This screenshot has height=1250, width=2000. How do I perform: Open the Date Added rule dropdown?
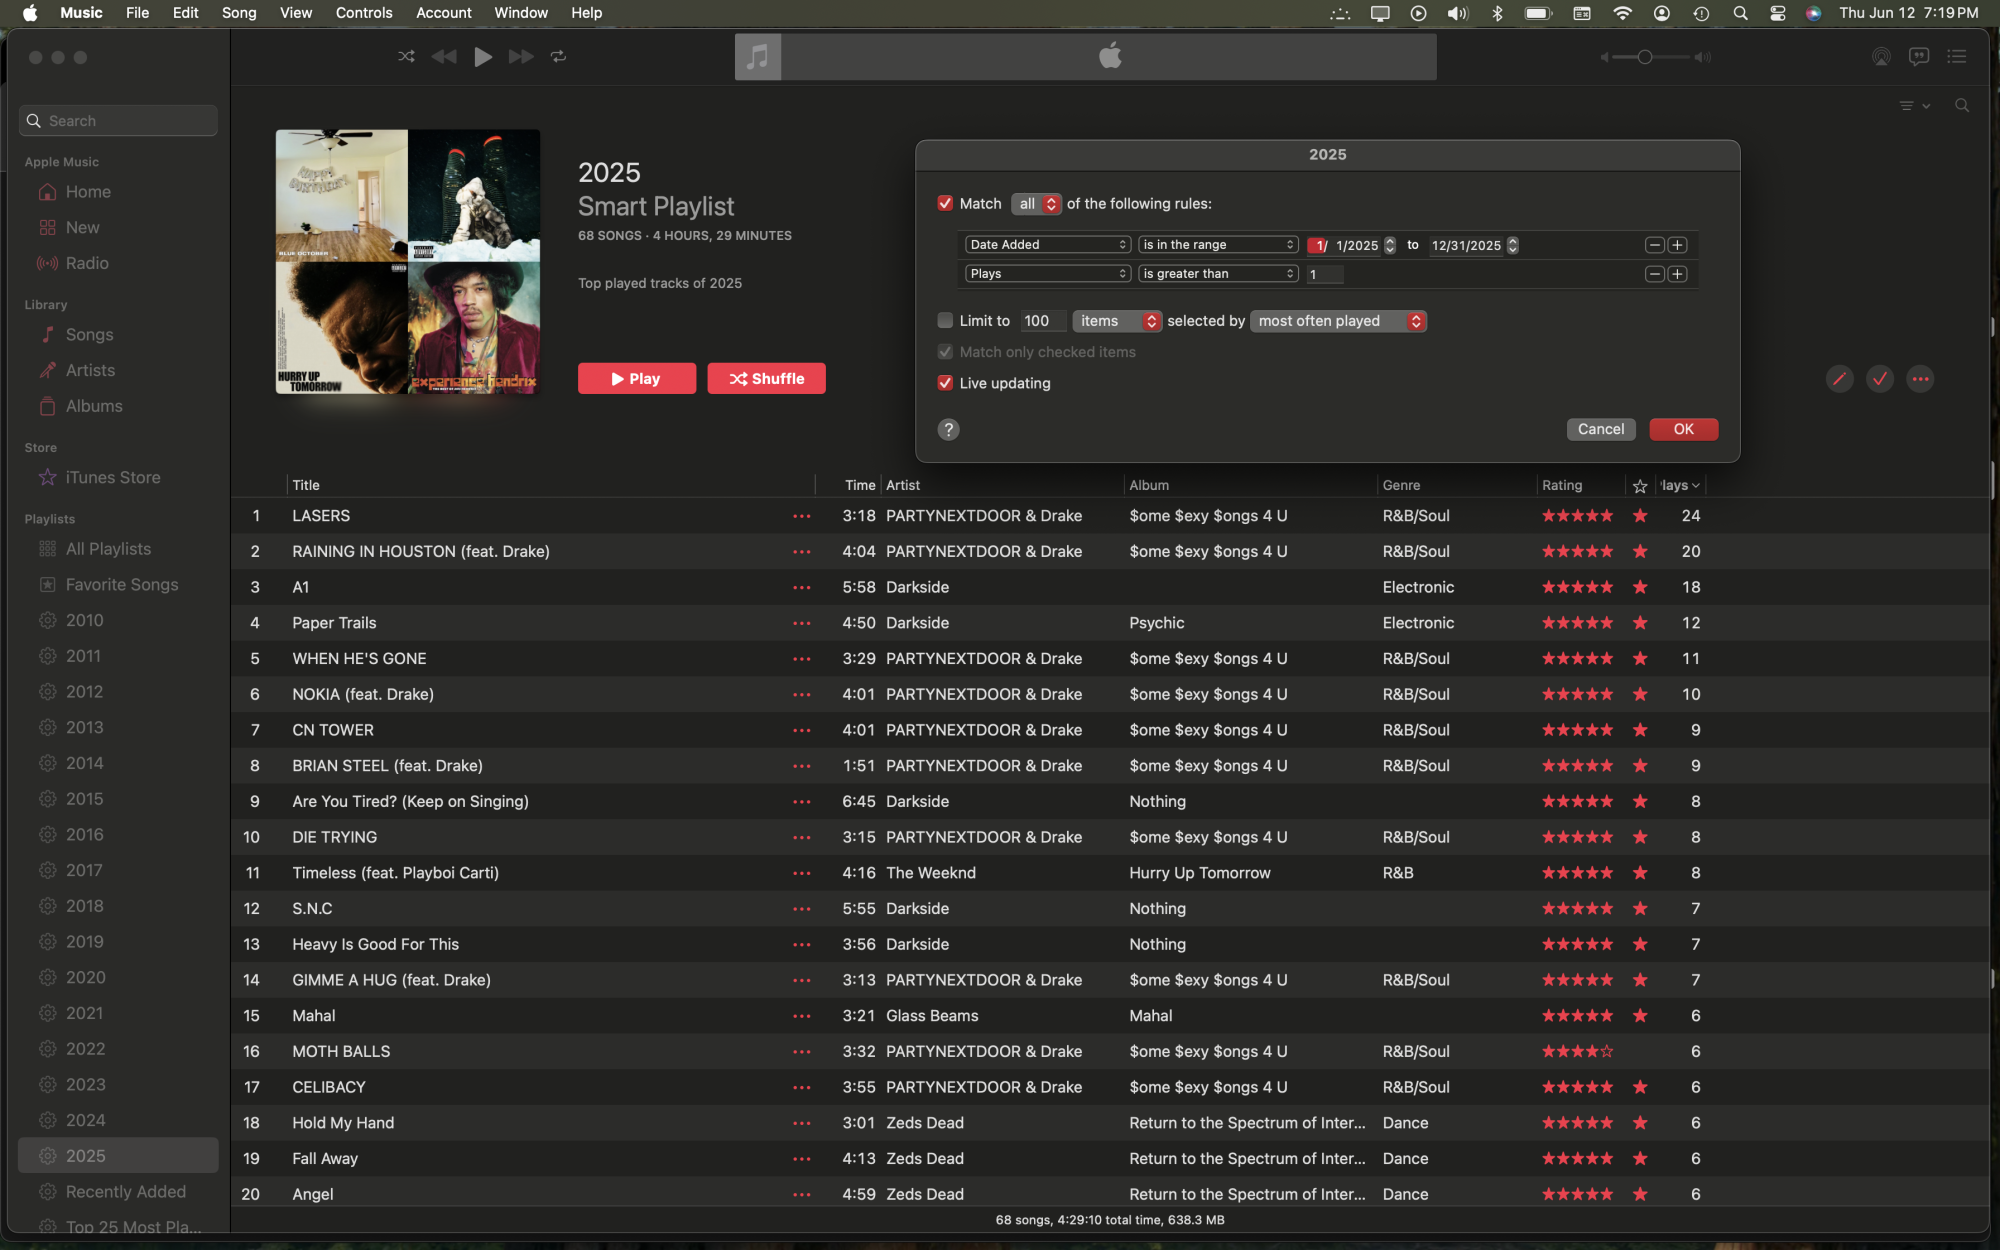coord(1047,245)
